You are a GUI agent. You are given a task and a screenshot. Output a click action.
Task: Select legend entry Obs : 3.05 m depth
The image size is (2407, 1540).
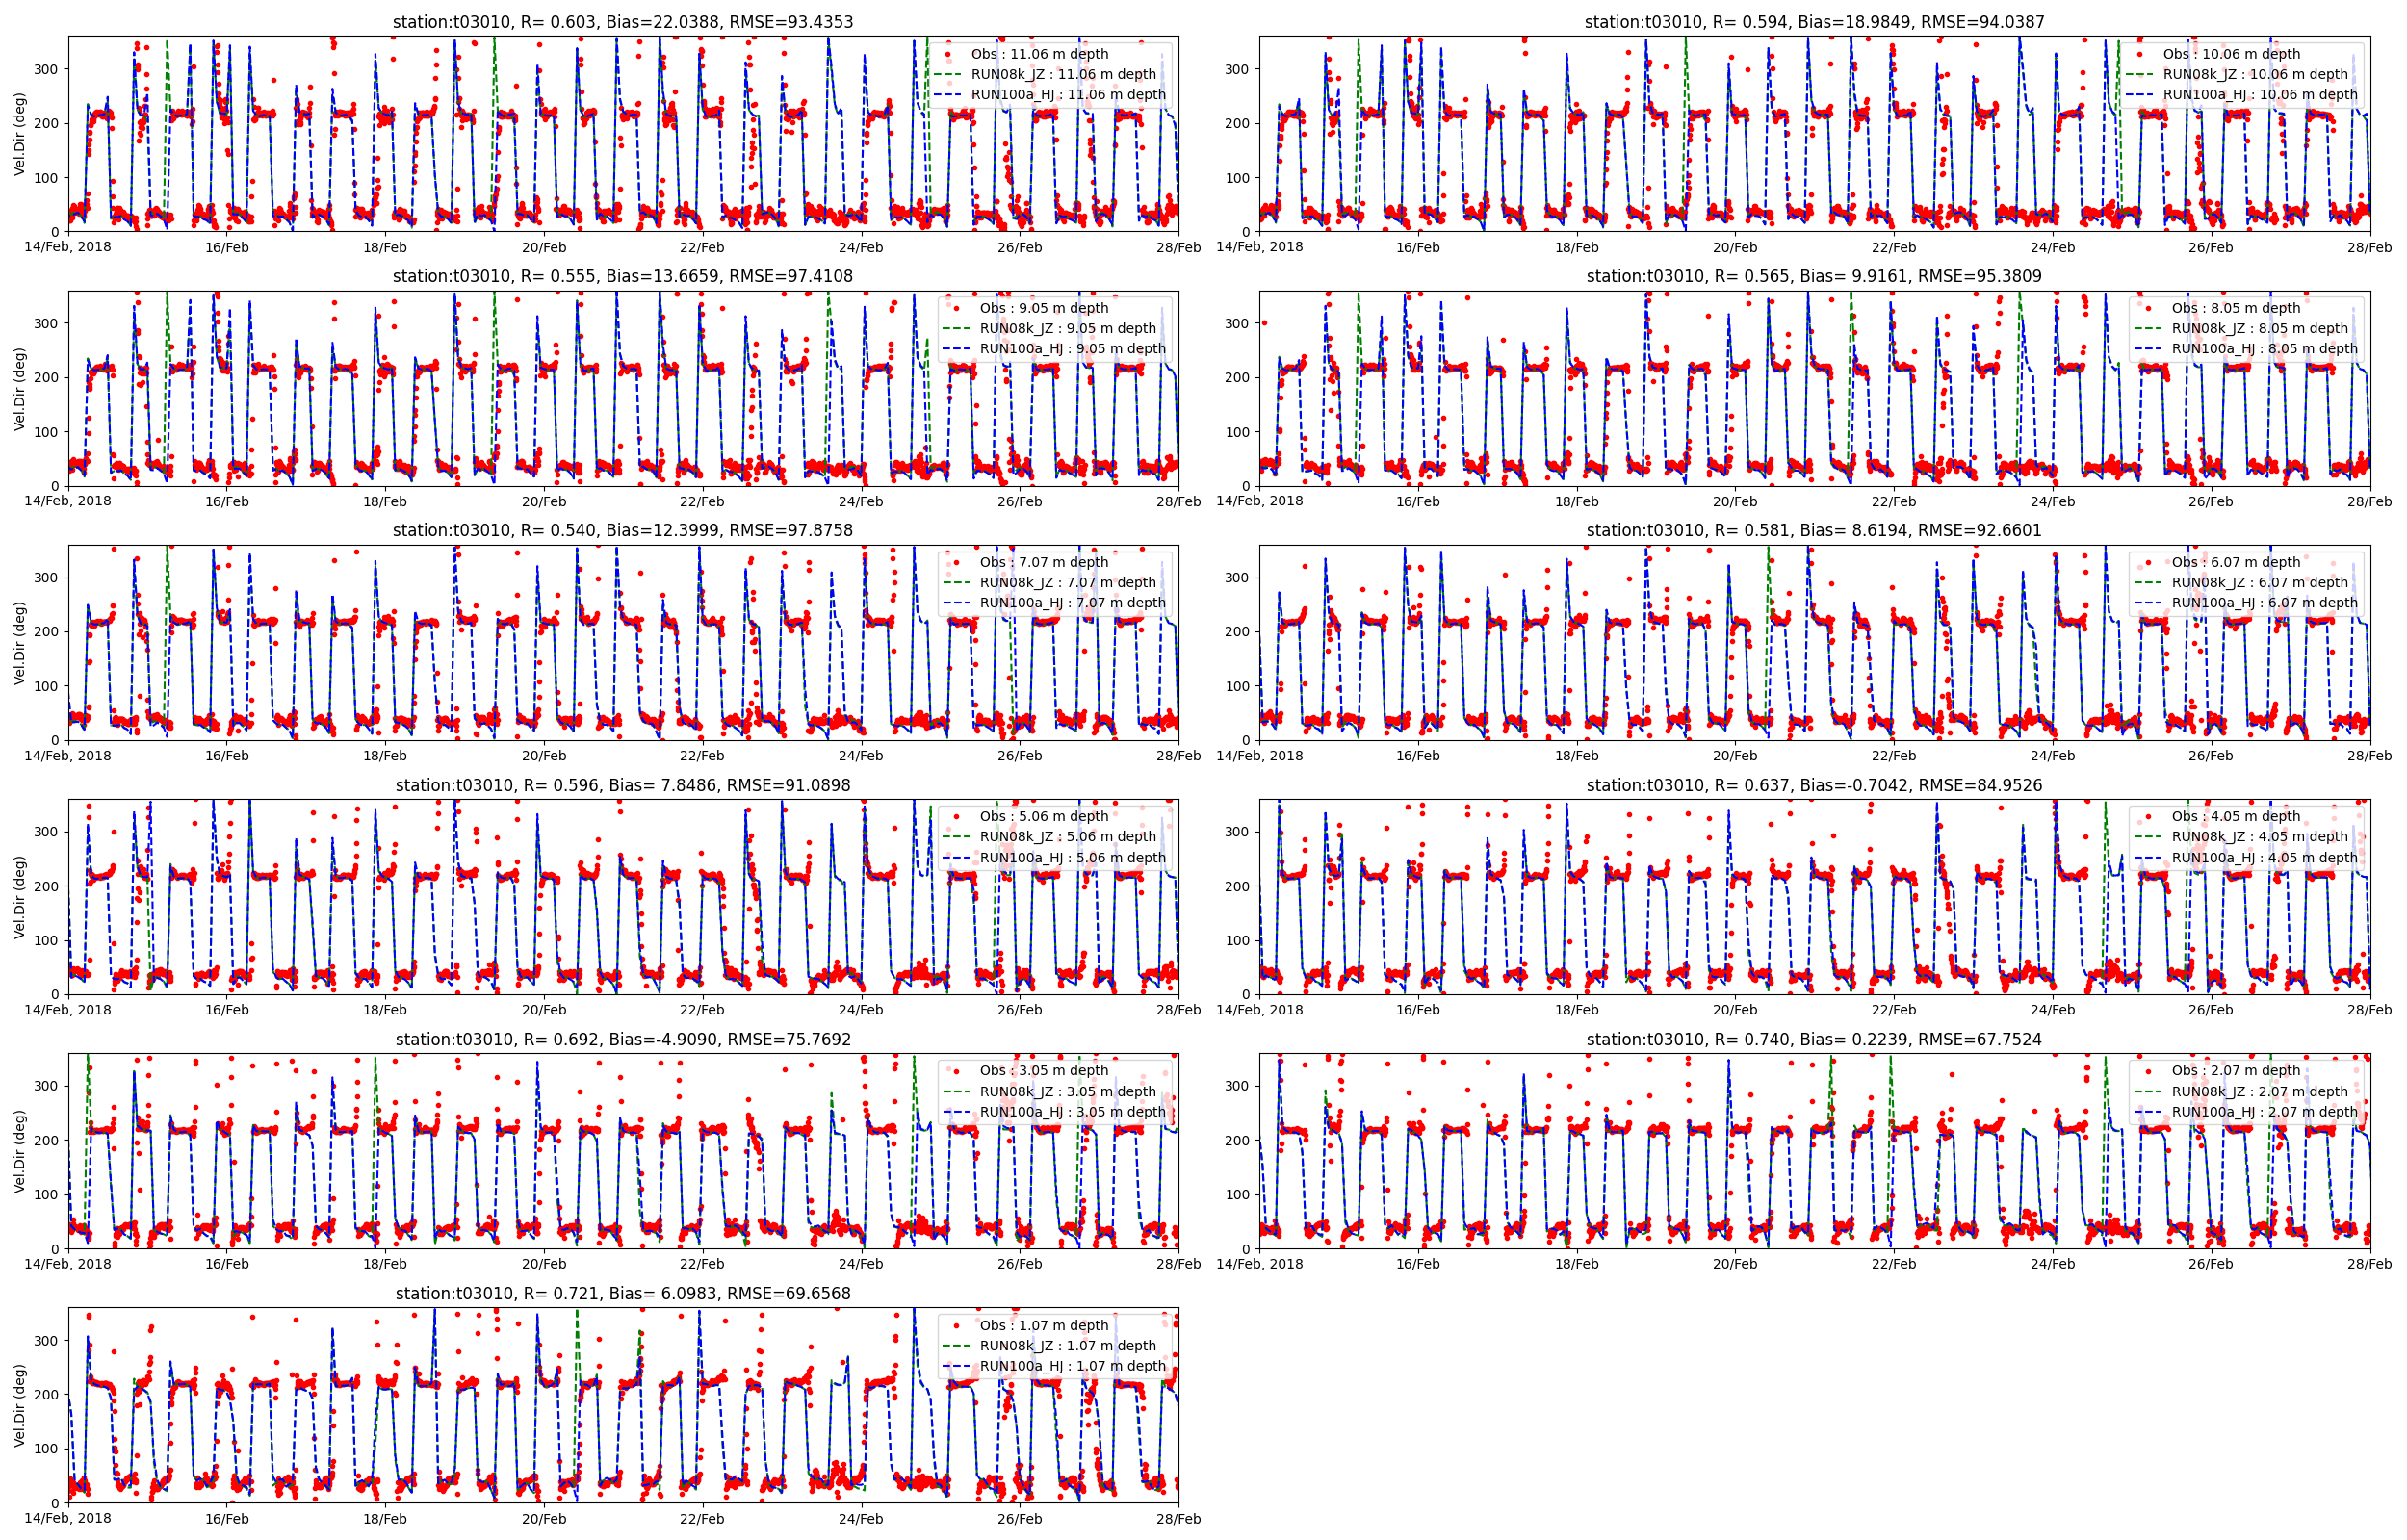pos(1044,1071)
